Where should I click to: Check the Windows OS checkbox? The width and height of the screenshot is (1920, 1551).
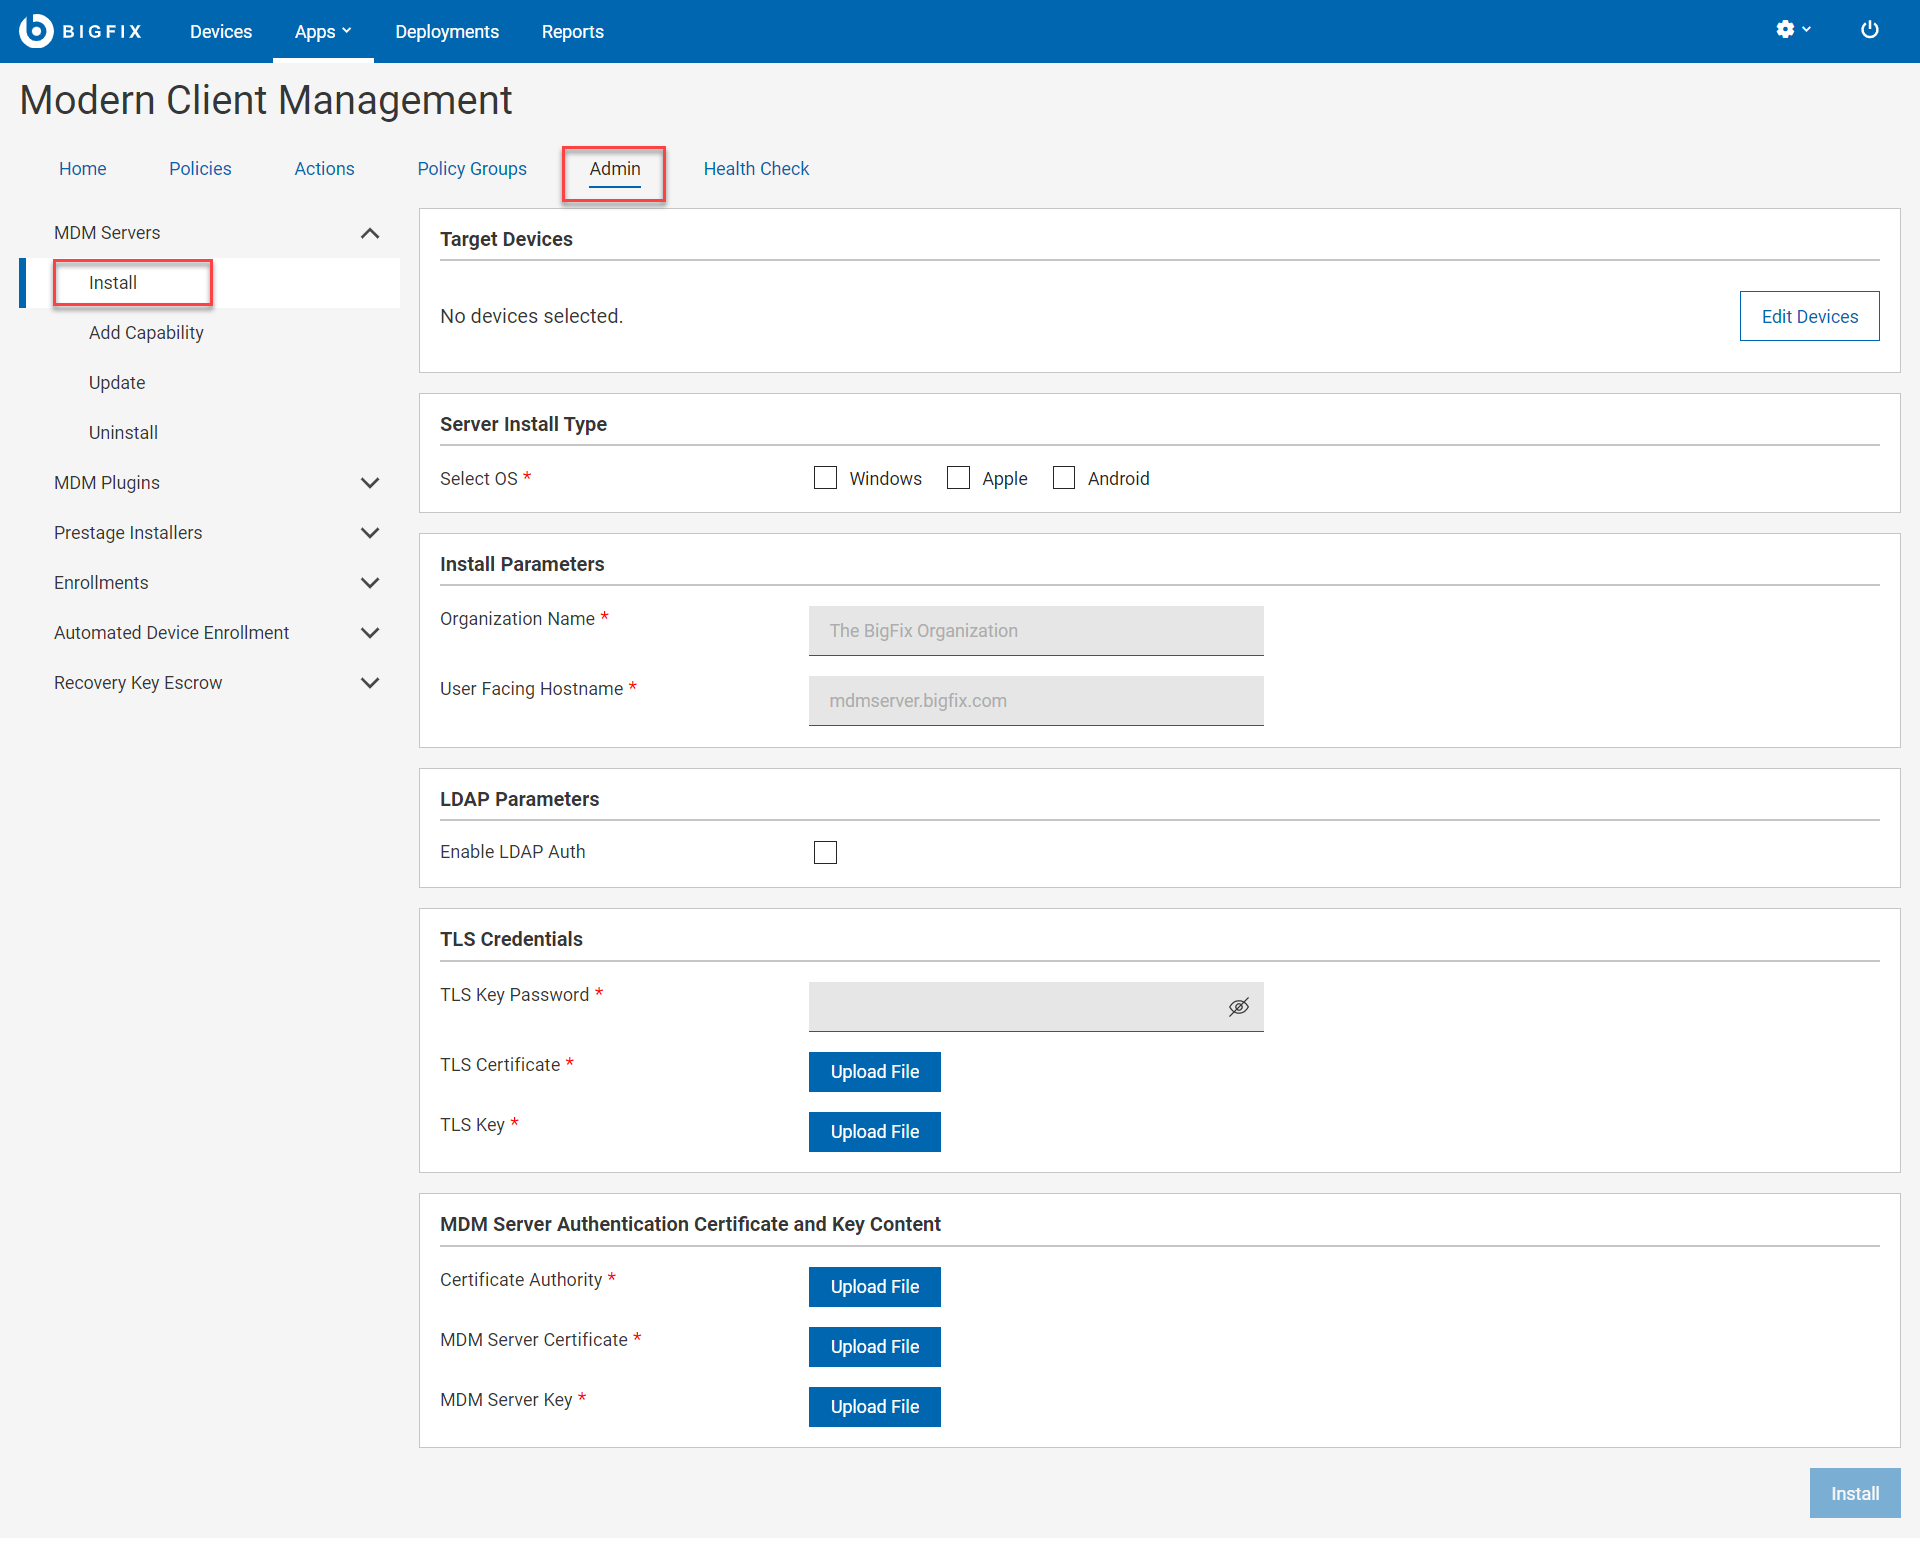pos(825,478)
